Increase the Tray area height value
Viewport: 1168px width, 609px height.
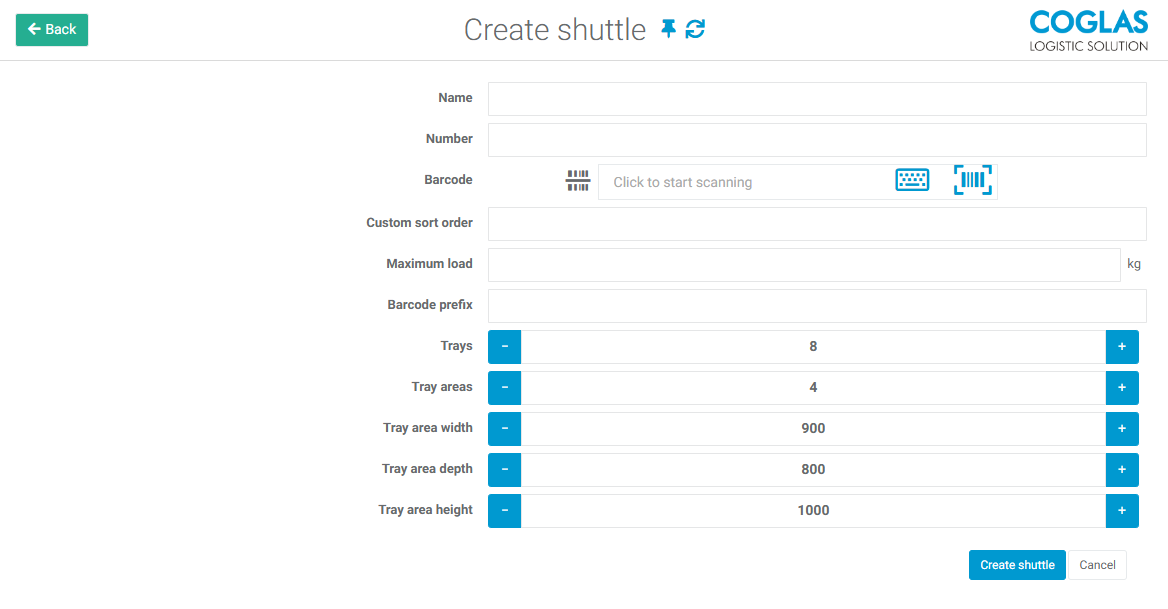click(x=1122, y=511)
